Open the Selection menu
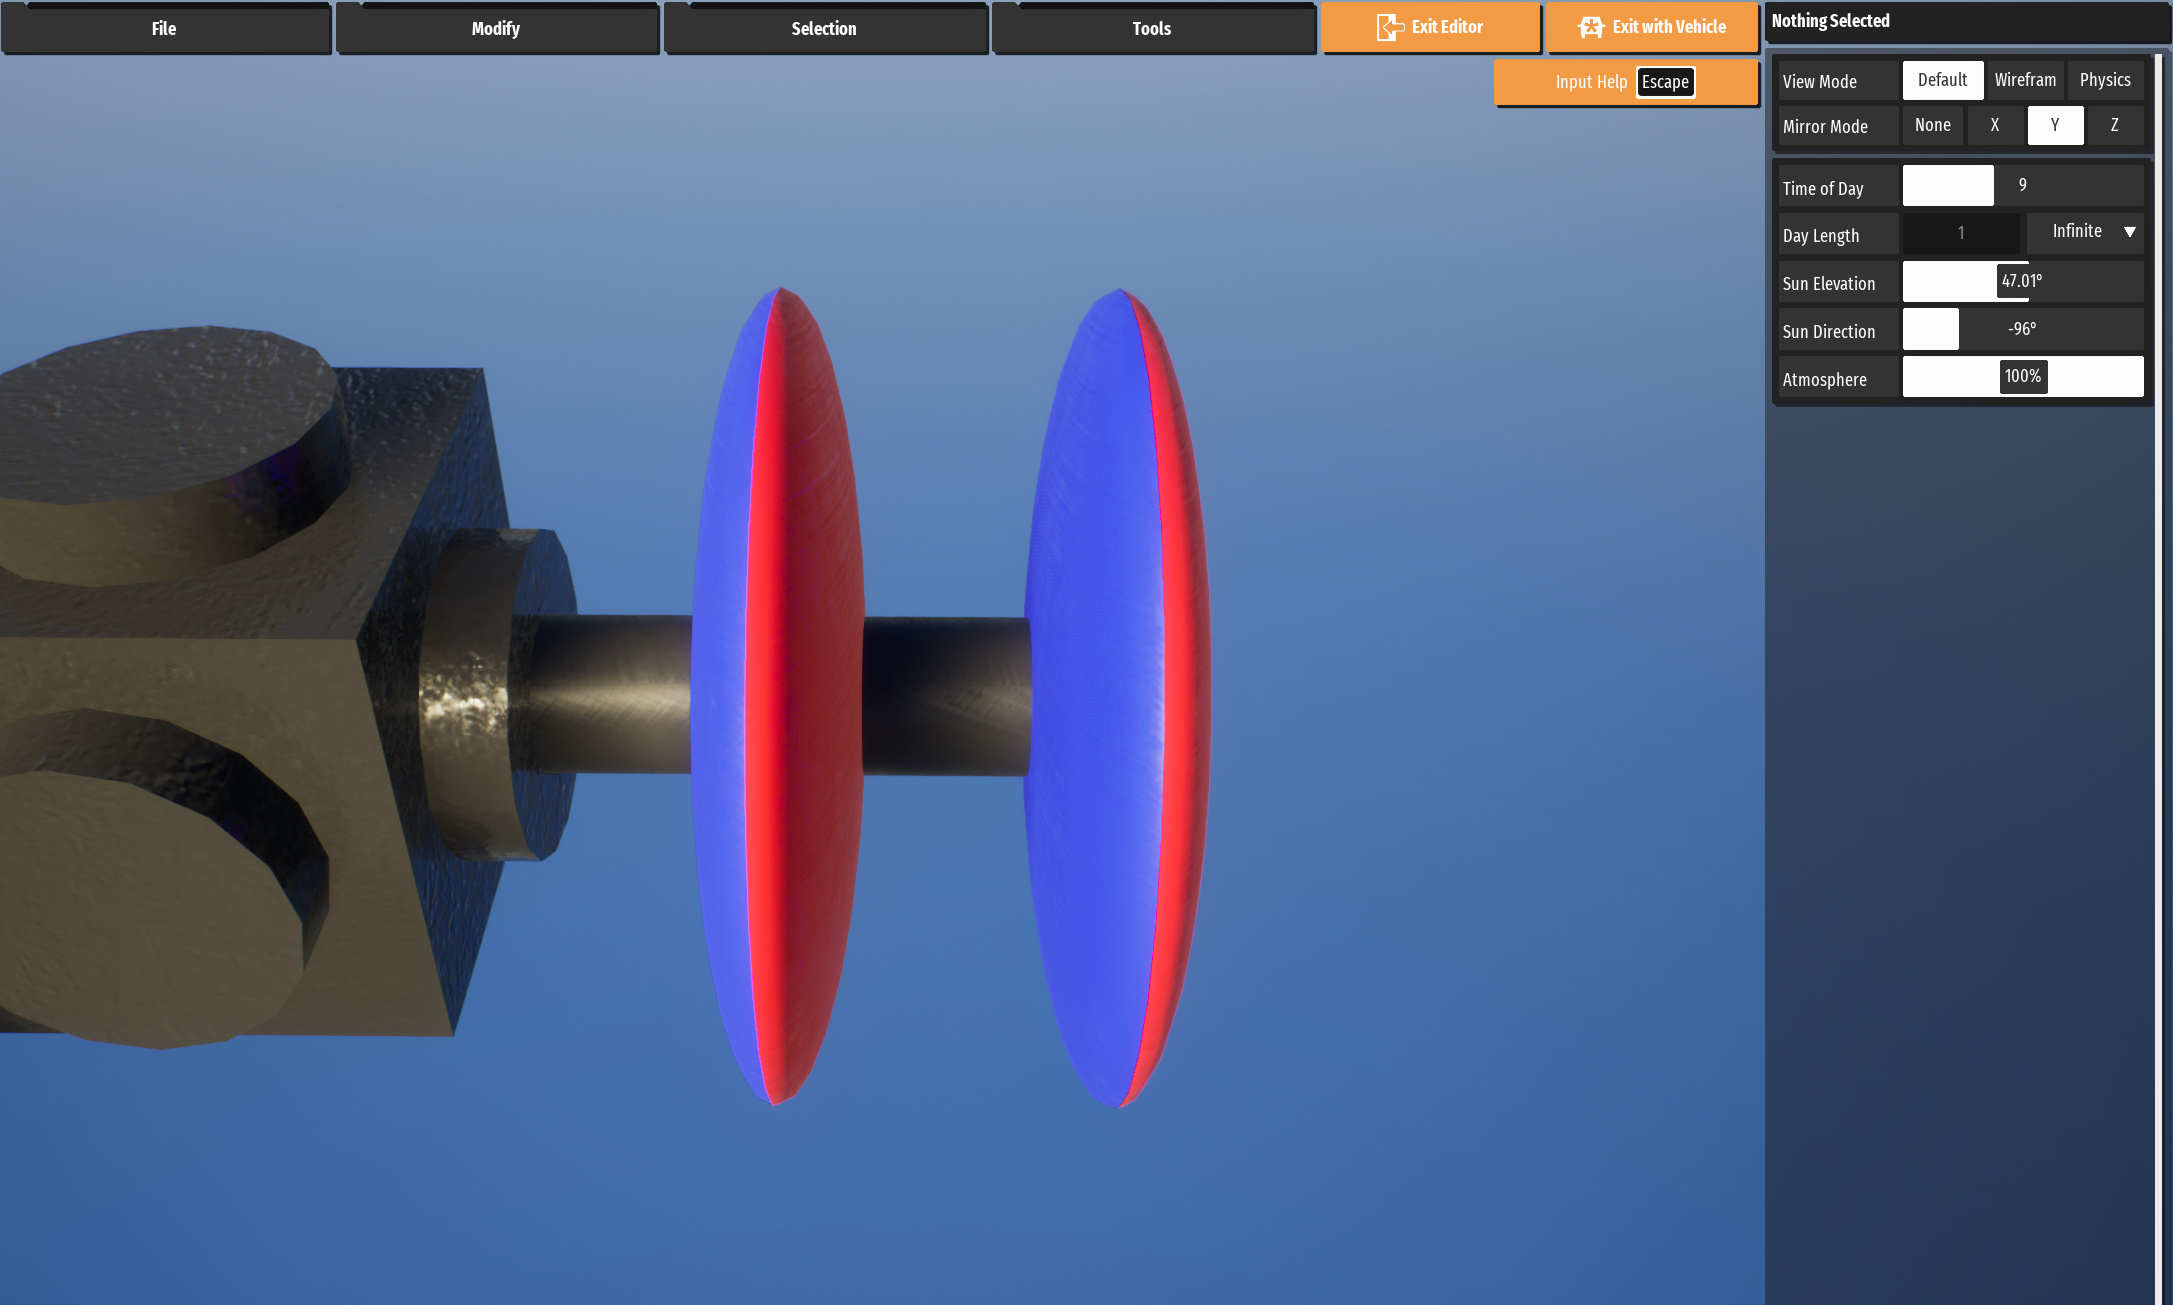The image size is (2173, 1305). coord(824,28)
